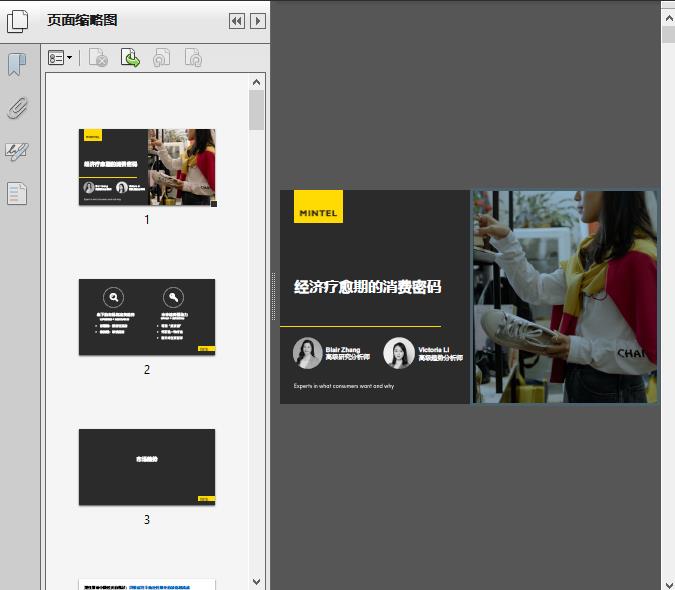Open the Bookmarks panel
This screenshot has width=675, height=590.
pos(17,65)
